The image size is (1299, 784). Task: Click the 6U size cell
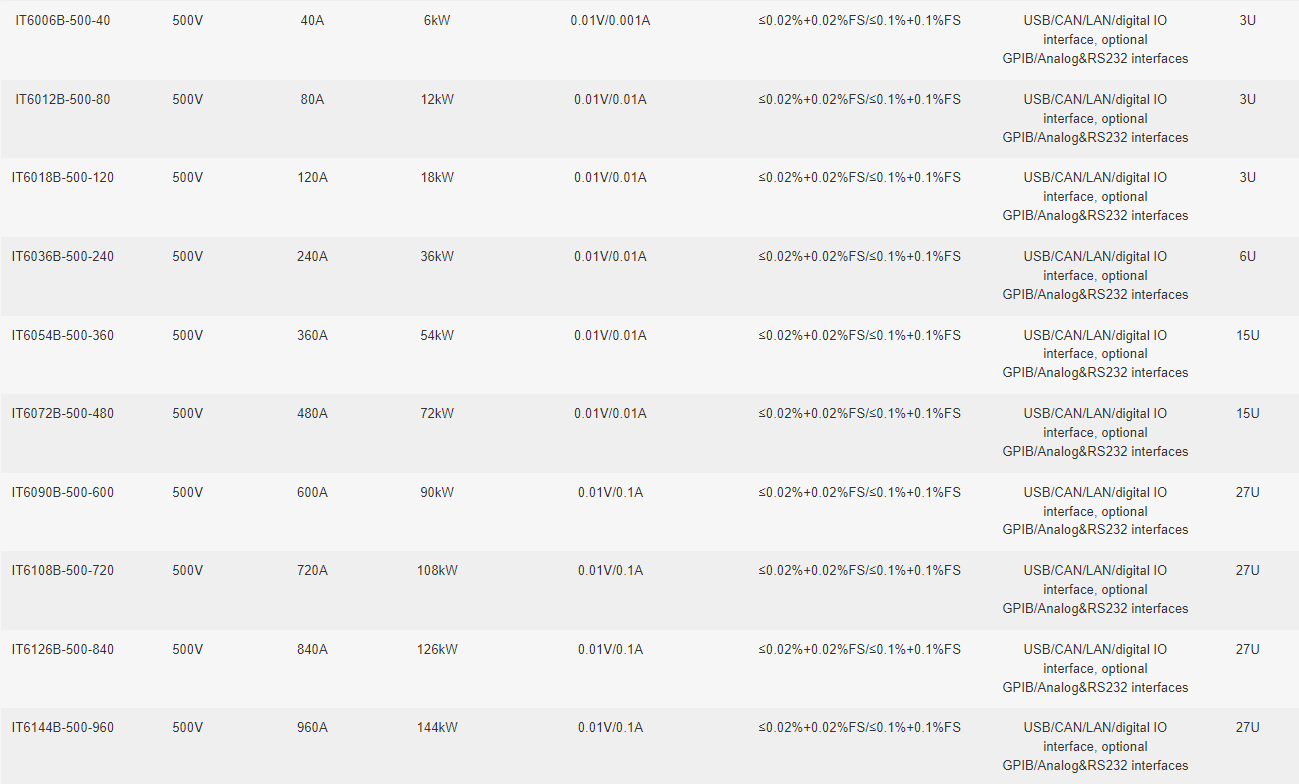[x=1247, y=256]
